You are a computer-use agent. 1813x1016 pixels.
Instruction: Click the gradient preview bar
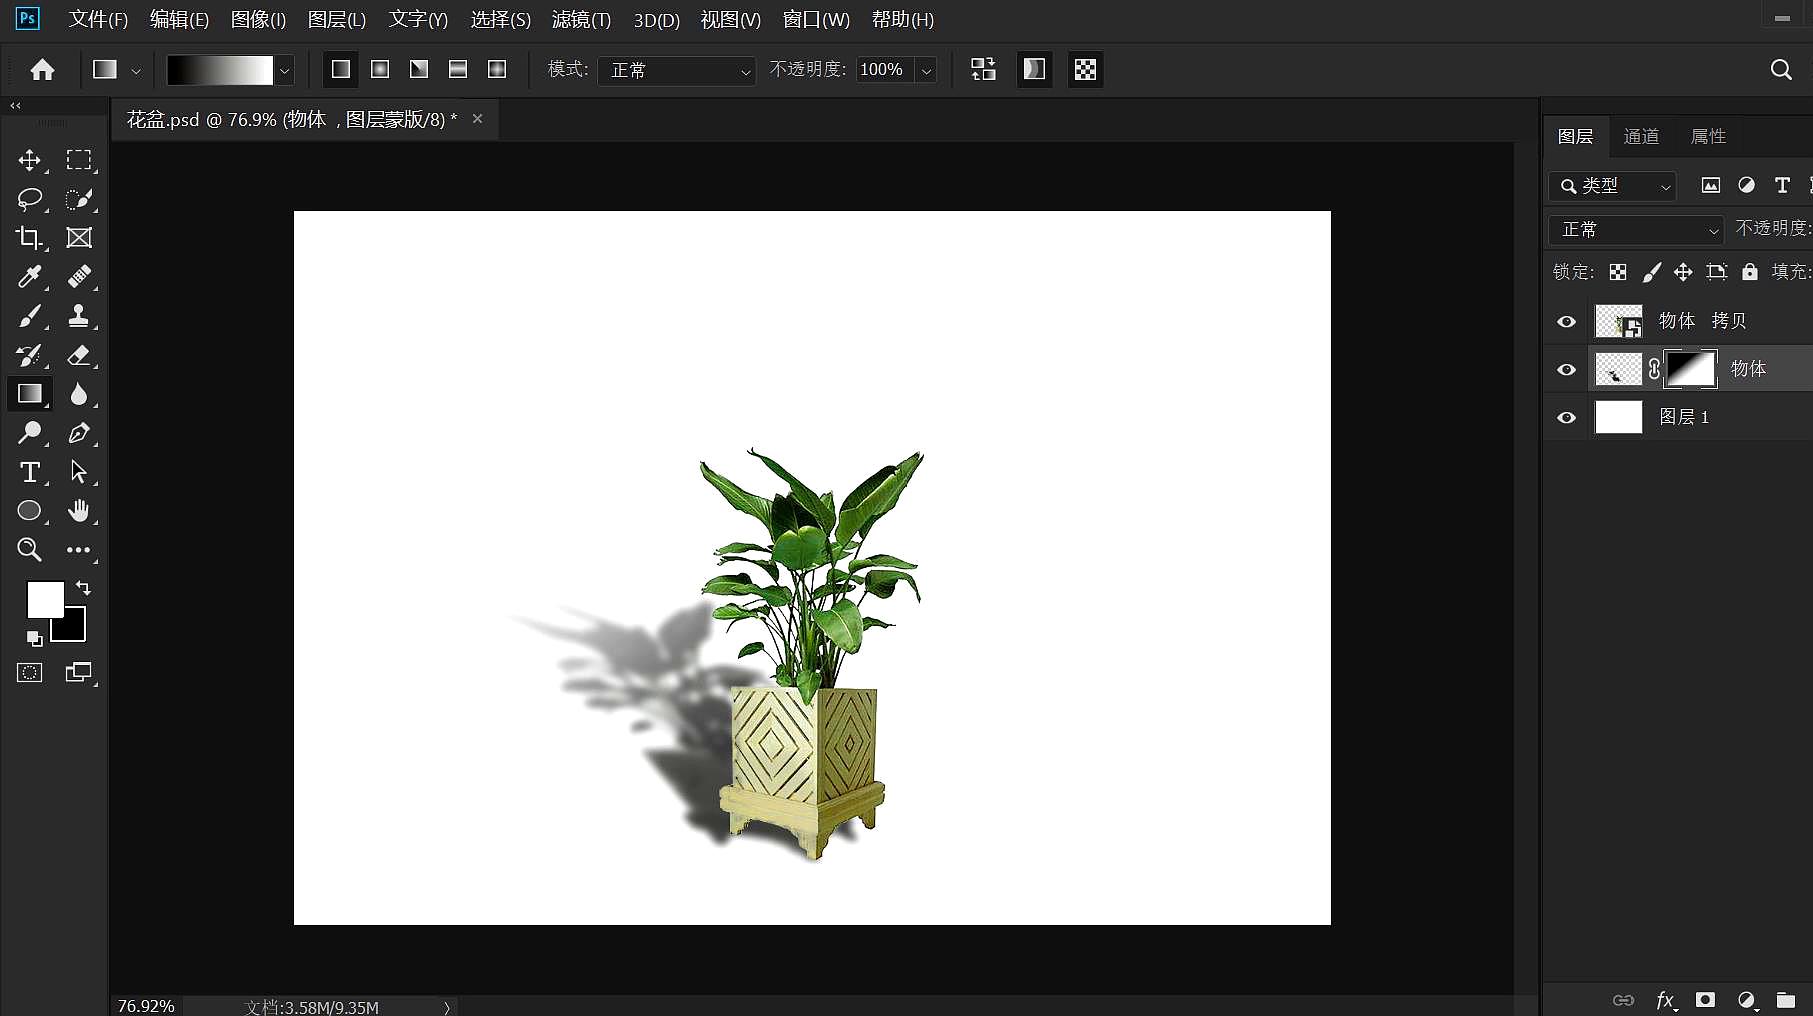(x=220, y=70)
